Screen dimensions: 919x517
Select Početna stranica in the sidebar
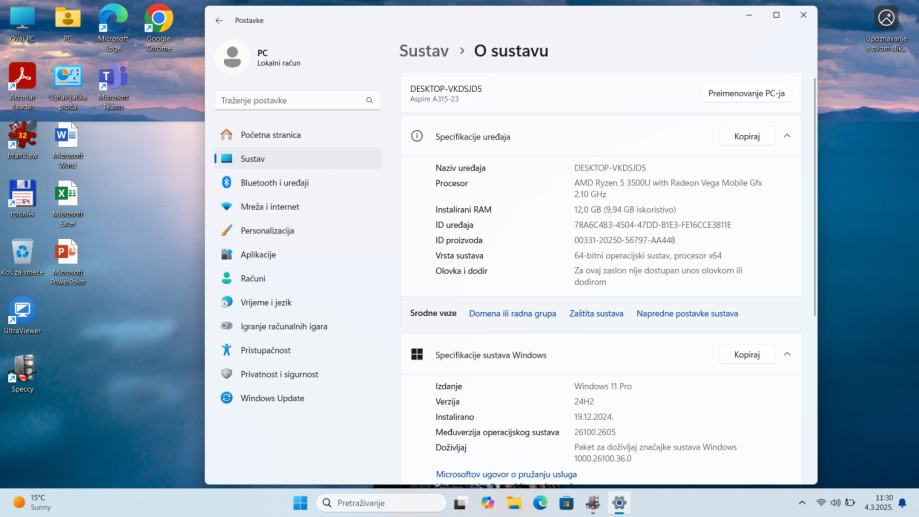click(x=270, y=135)
